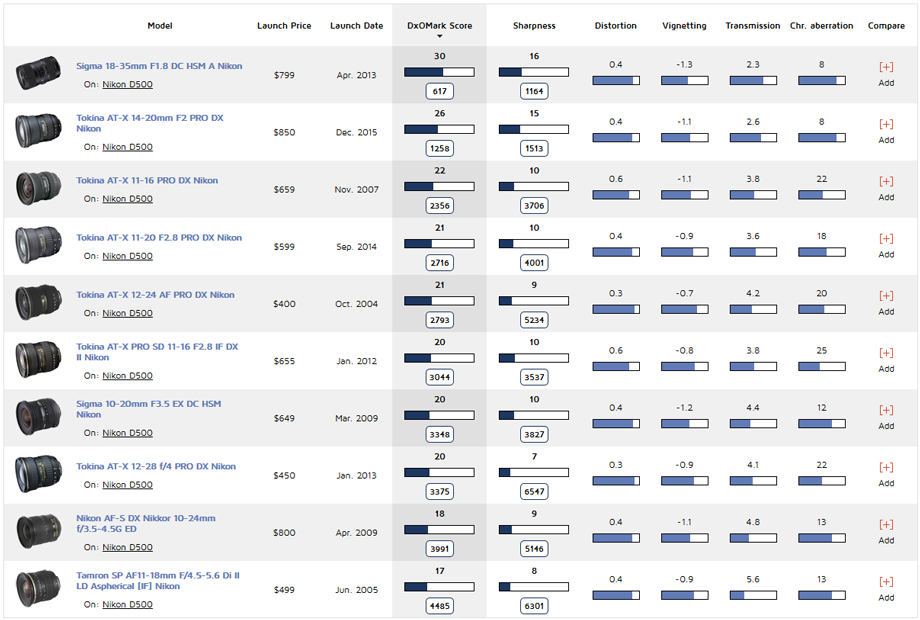Screen dimensions: 920x620
Task: Click the launch date "Jun. 2005"
Action: 356,590
